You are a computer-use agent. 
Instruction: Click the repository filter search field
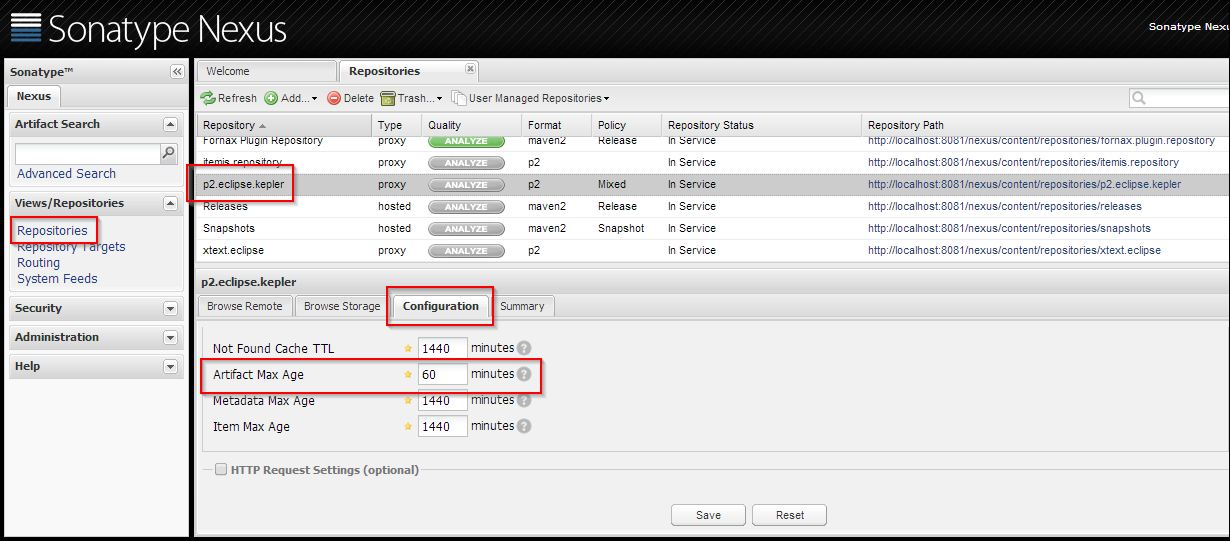tap(1188, 98)
